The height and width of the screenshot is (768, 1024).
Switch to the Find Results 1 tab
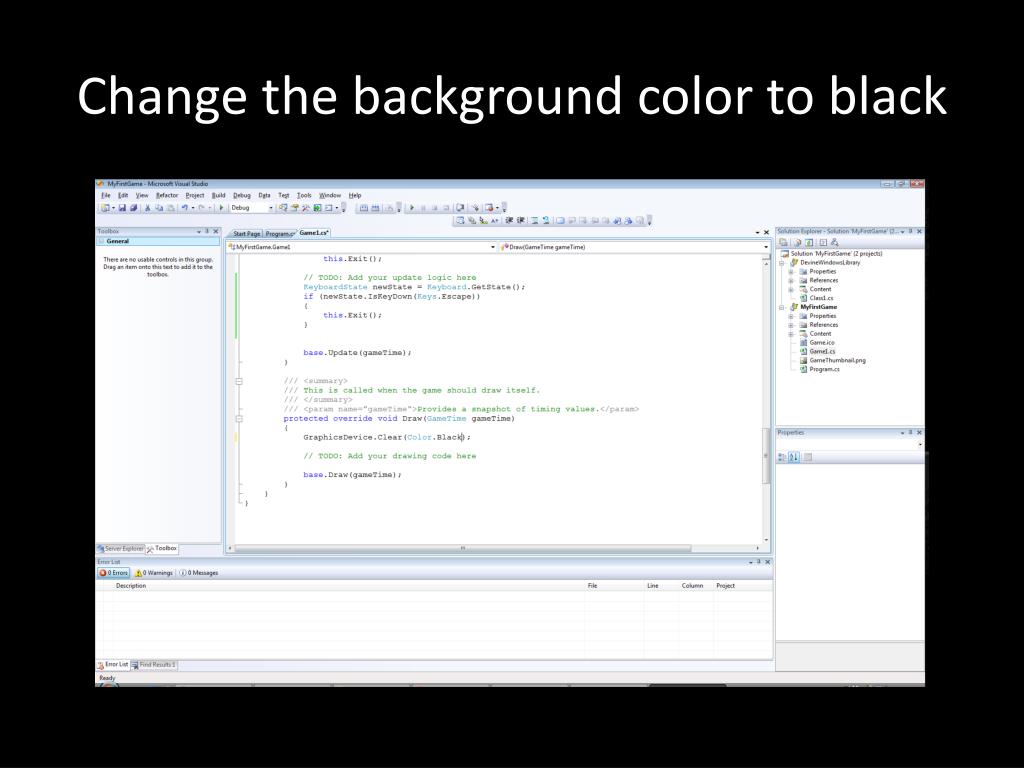point(154,665)
